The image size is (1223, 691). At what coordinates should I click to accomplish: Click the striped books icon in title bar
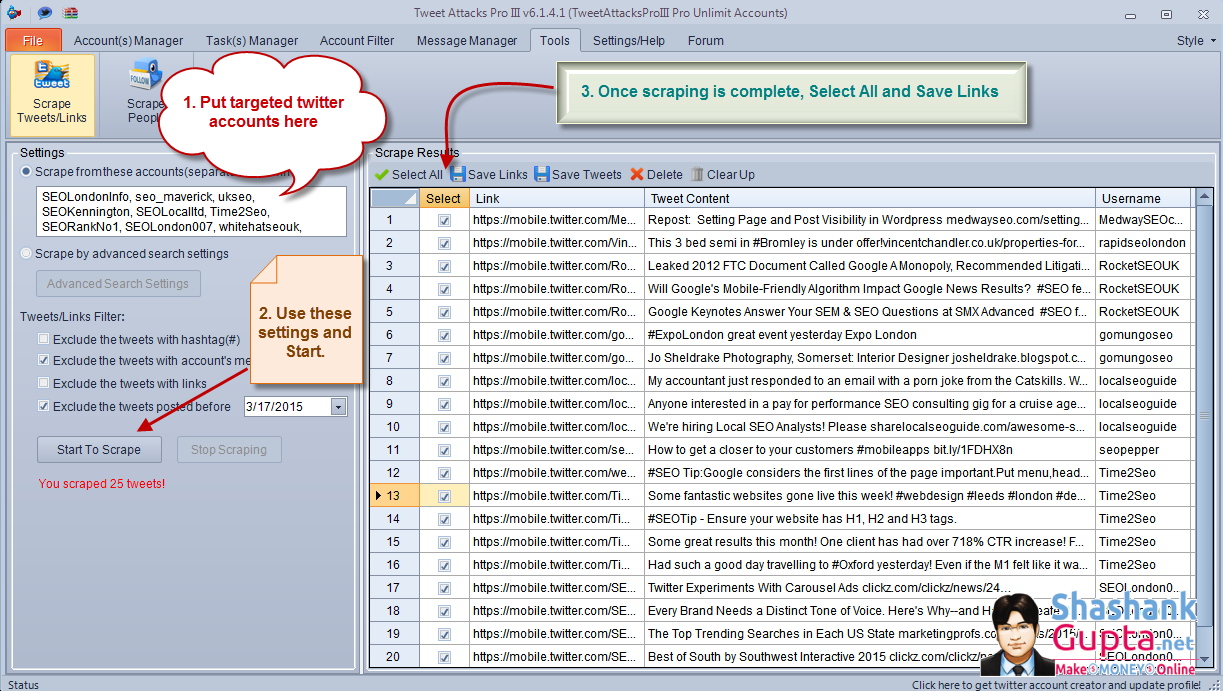[71, 13]
